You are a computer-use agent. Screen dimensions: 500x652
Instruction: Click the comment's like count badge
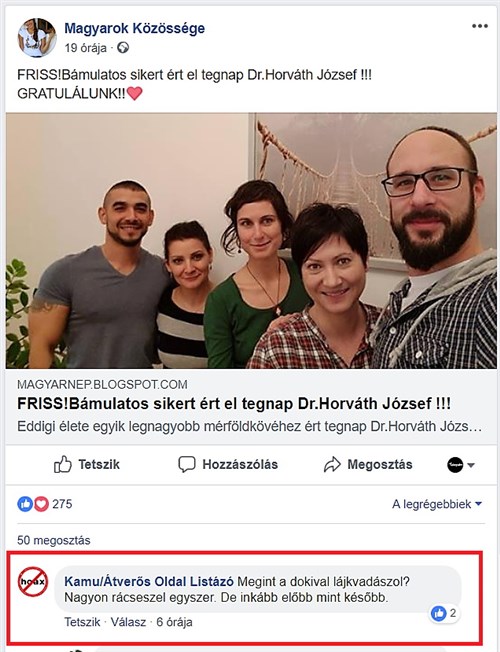445,613
